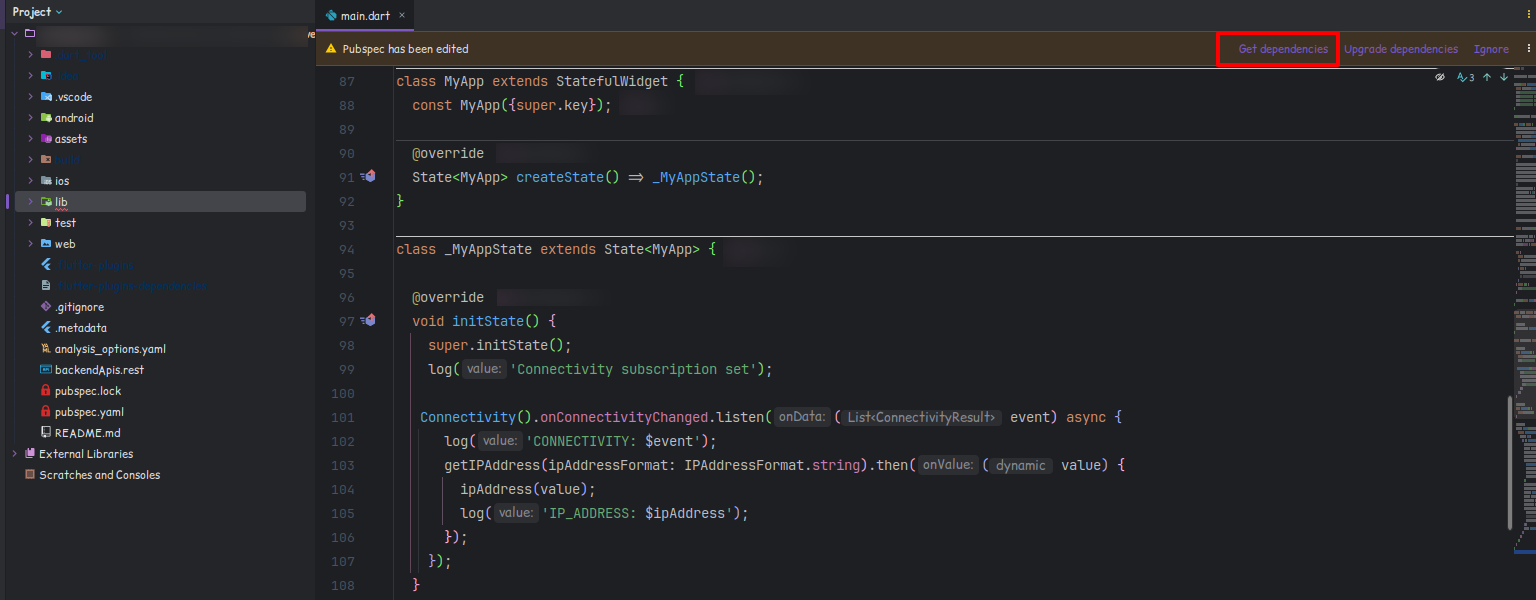
Task: Click the backendApis.rest file icon
Action: 46,370
